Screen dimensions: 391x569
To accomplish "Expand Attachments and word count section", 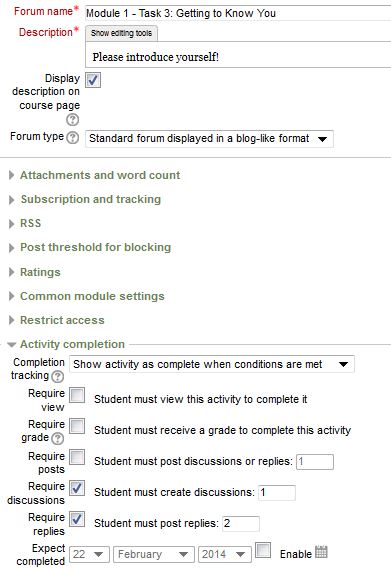I will tap(100, 175).
